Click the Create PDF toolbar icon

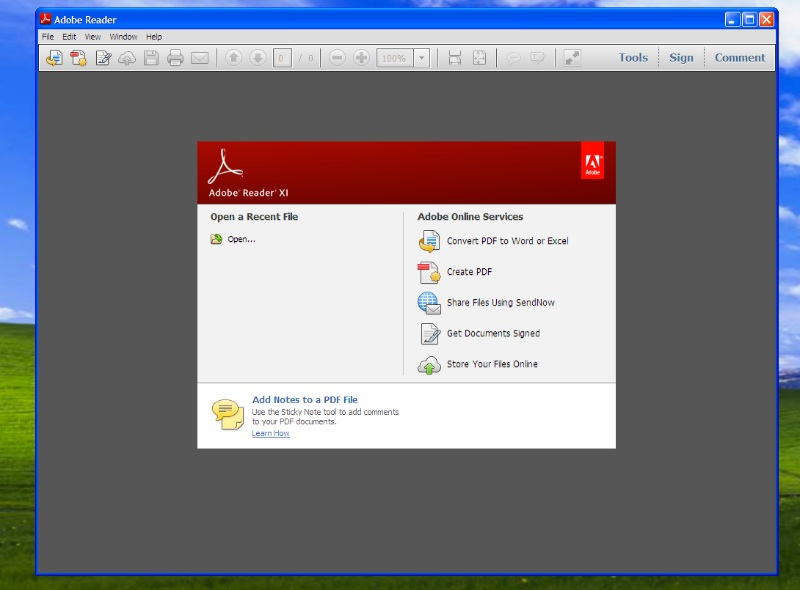(78, 58)
